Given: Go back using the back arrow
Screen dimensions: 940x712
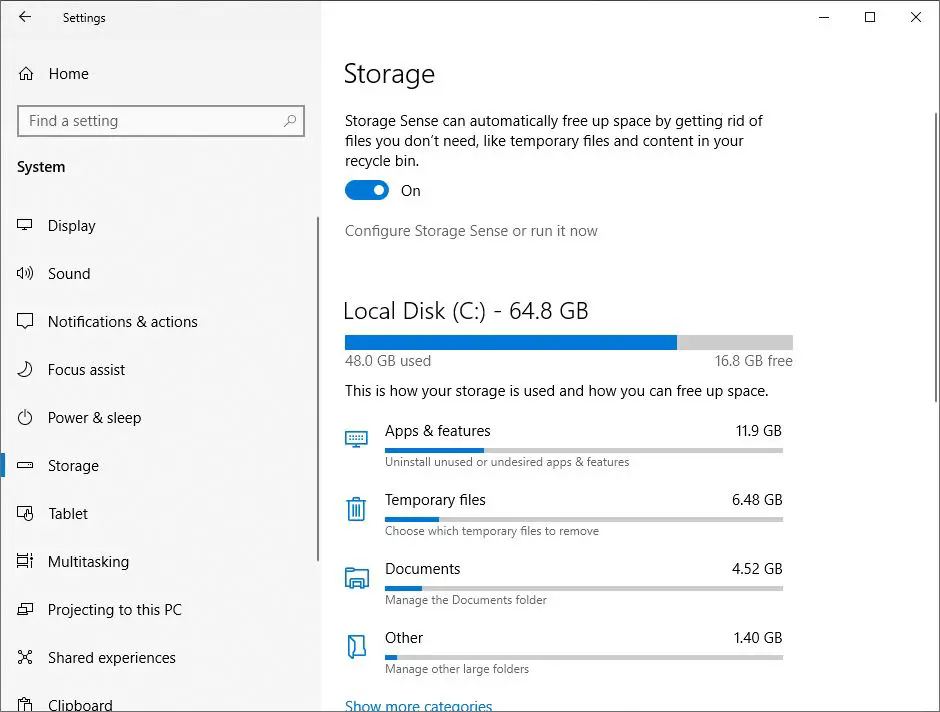Looking at the screenshot, I should pyautogui.click(x=25, y=17).
